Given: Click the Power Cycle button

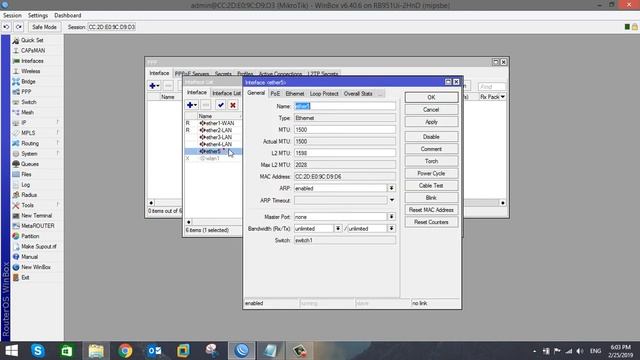Looking at the screenshot, I should 431,173.
